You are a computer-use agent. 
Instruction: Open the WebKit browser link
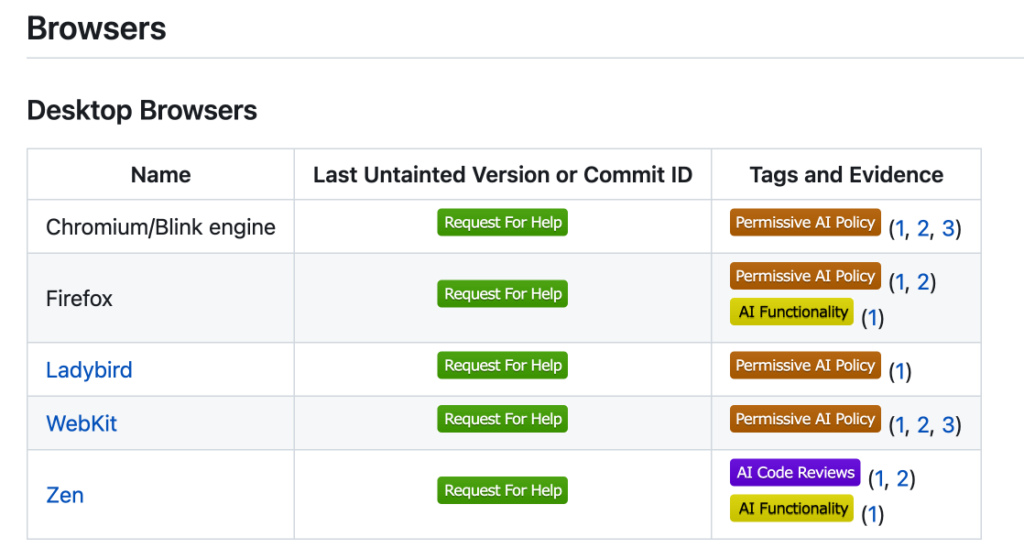(81, 423)
